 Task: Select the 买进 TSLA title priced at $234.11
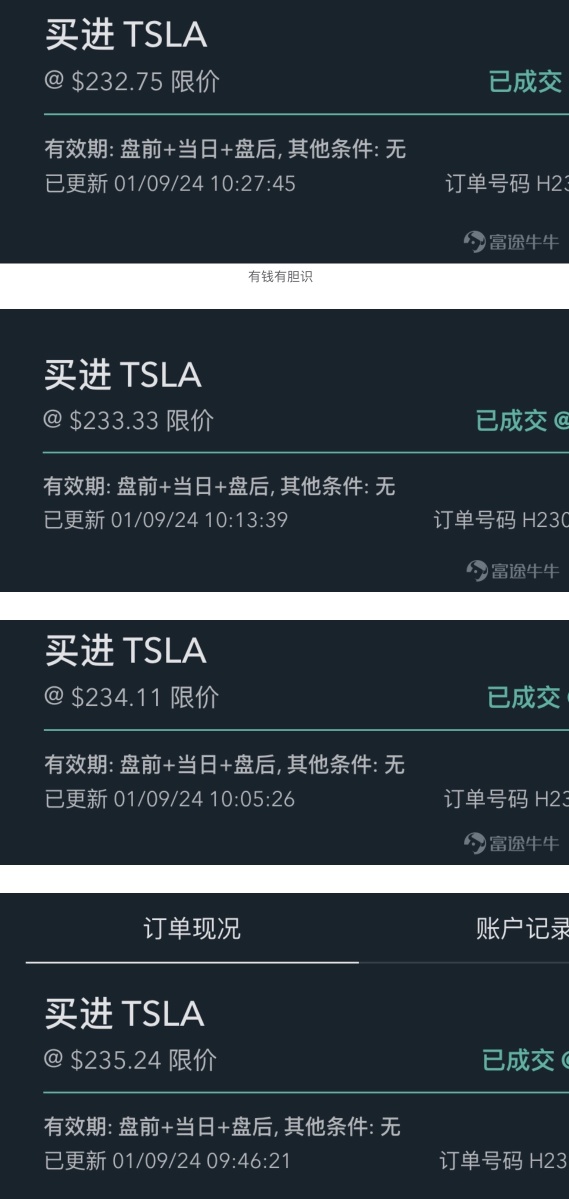[125, 651]
